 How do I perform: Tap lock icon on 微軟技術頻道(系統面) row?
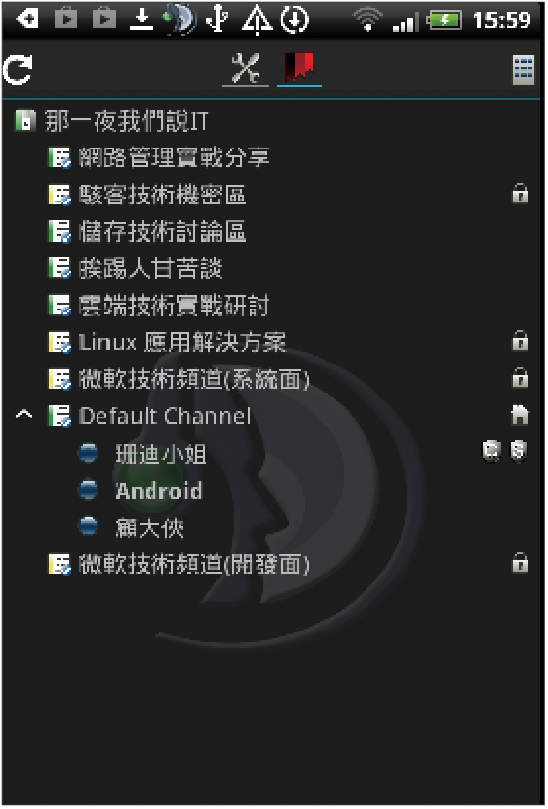[520, 378]
